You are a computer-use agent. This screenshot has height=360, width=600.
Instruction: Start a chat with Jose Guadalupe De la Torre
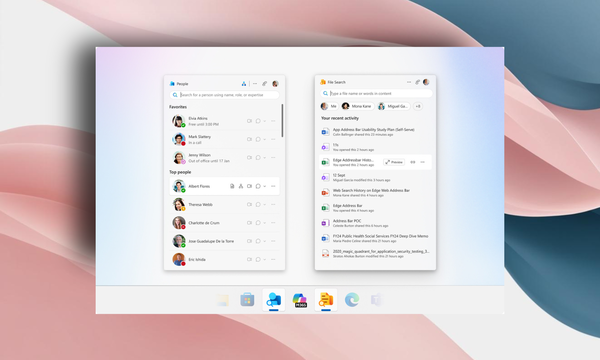[258, 241]
